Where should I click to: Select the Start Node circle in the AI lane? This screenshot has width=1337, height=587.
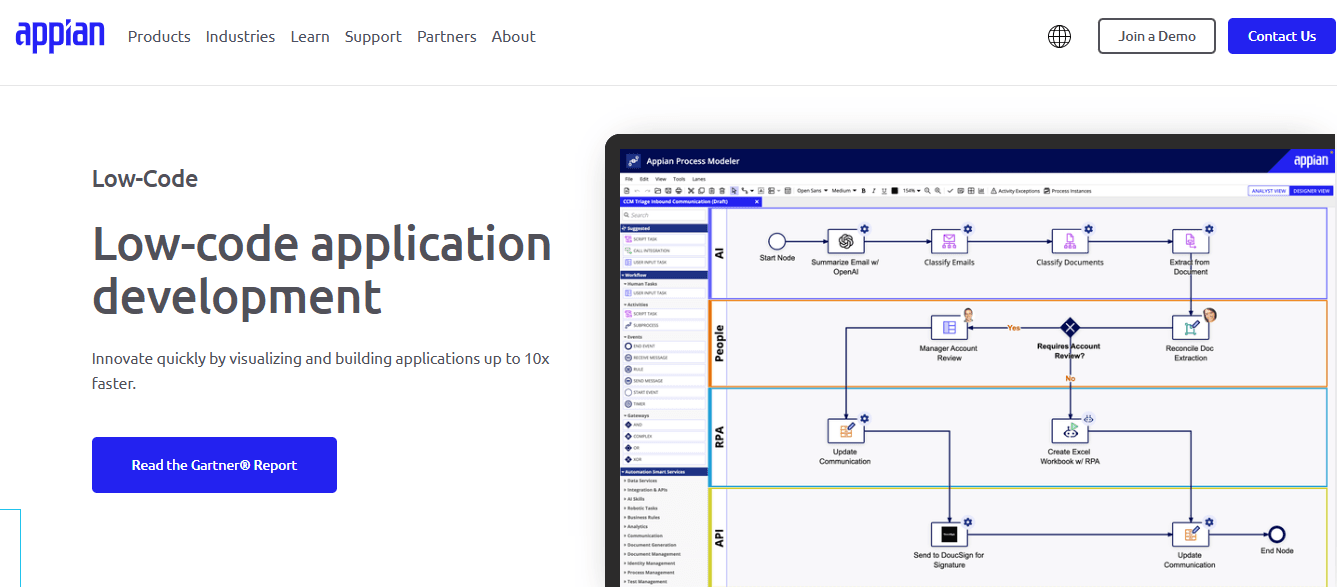click(777, 241)
